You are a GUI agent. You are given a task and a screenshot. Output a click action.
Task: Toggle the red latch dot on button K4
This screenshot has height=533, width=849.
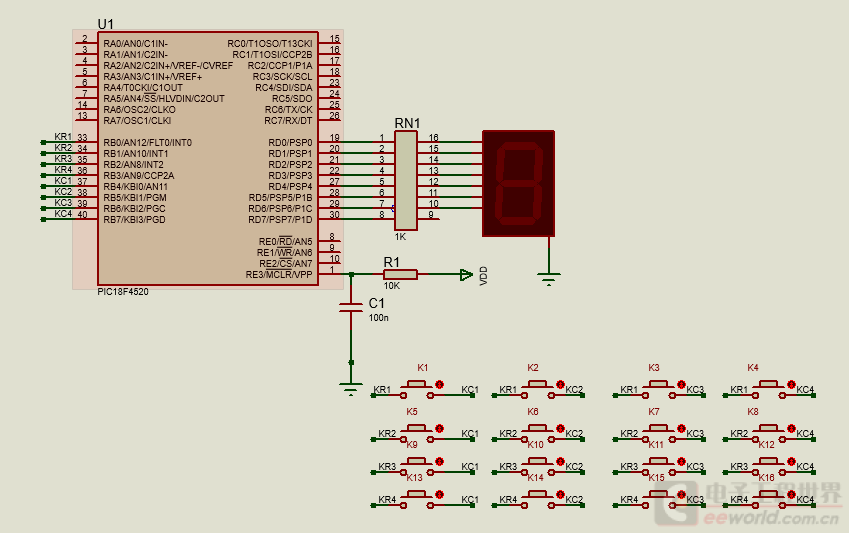pos(791,385)
